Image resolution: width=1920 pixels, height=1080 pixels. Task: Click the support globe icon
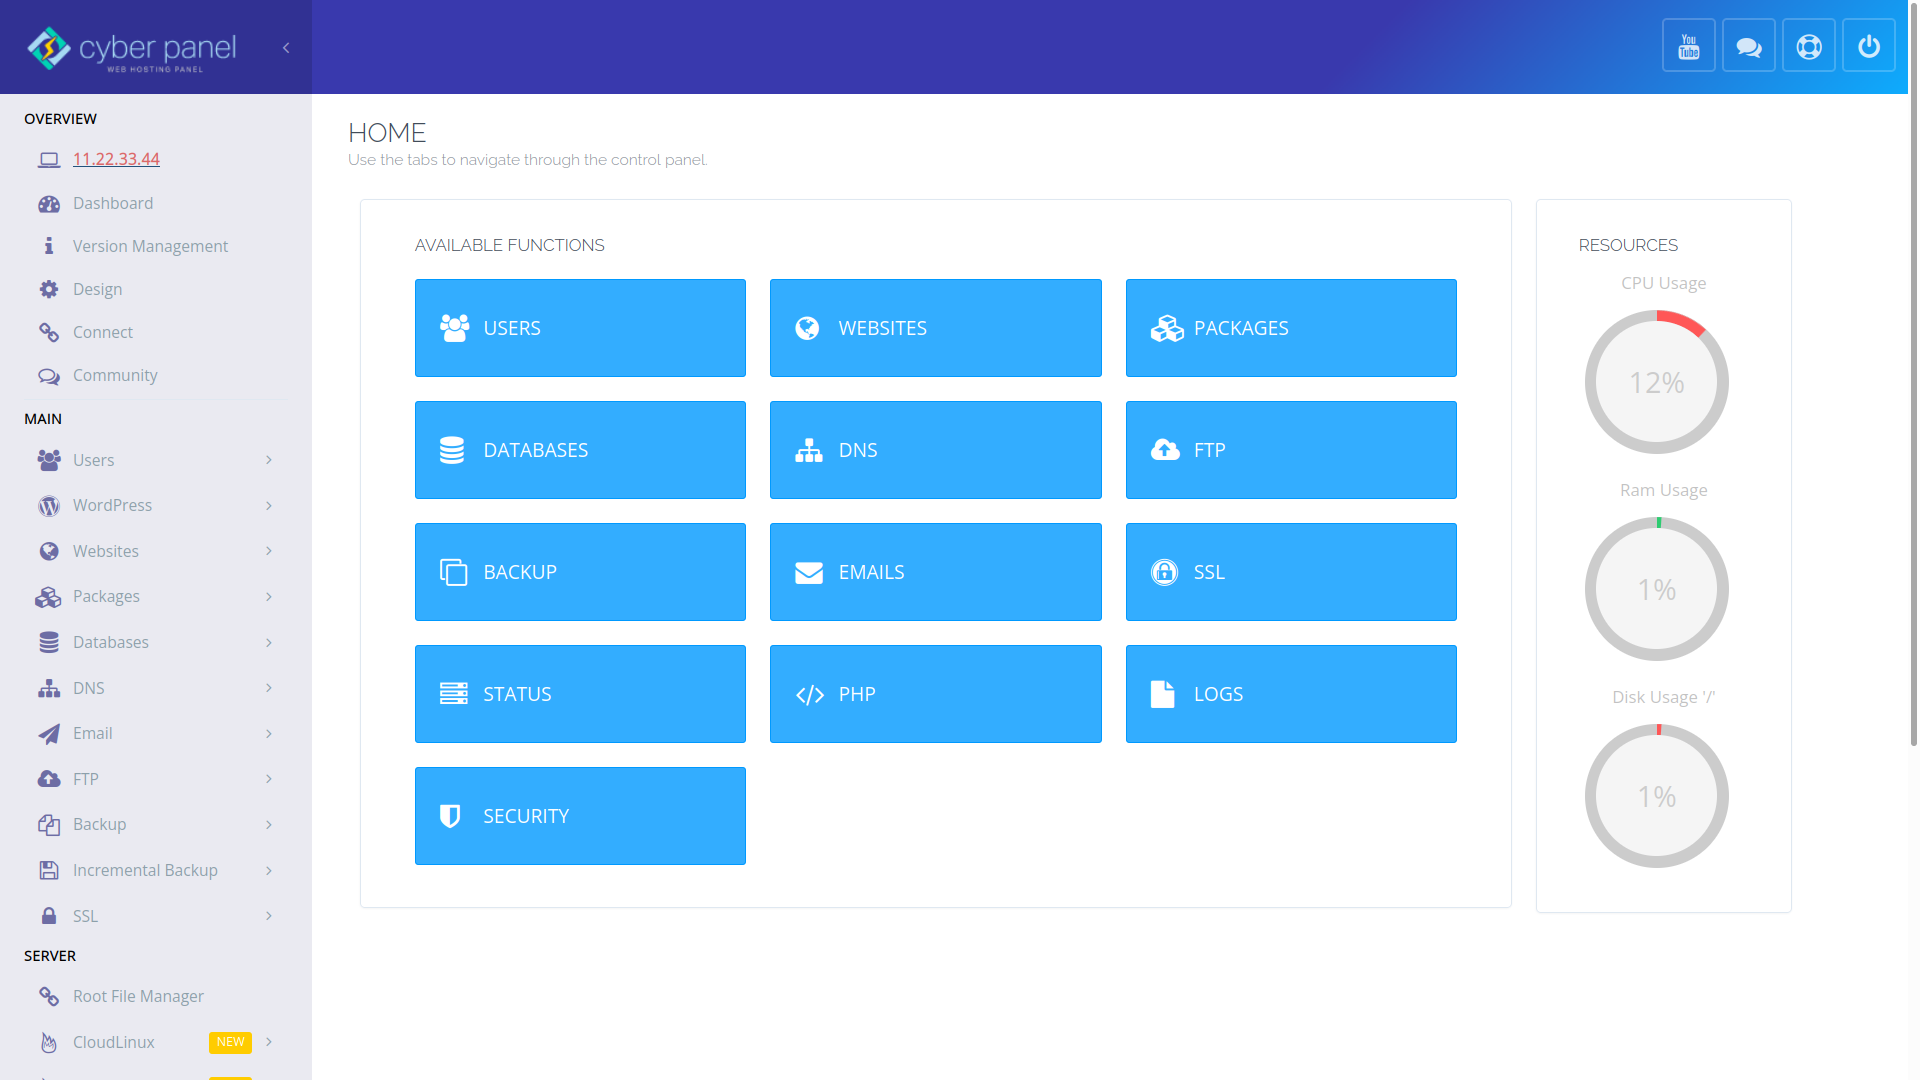pos(1808,45)
